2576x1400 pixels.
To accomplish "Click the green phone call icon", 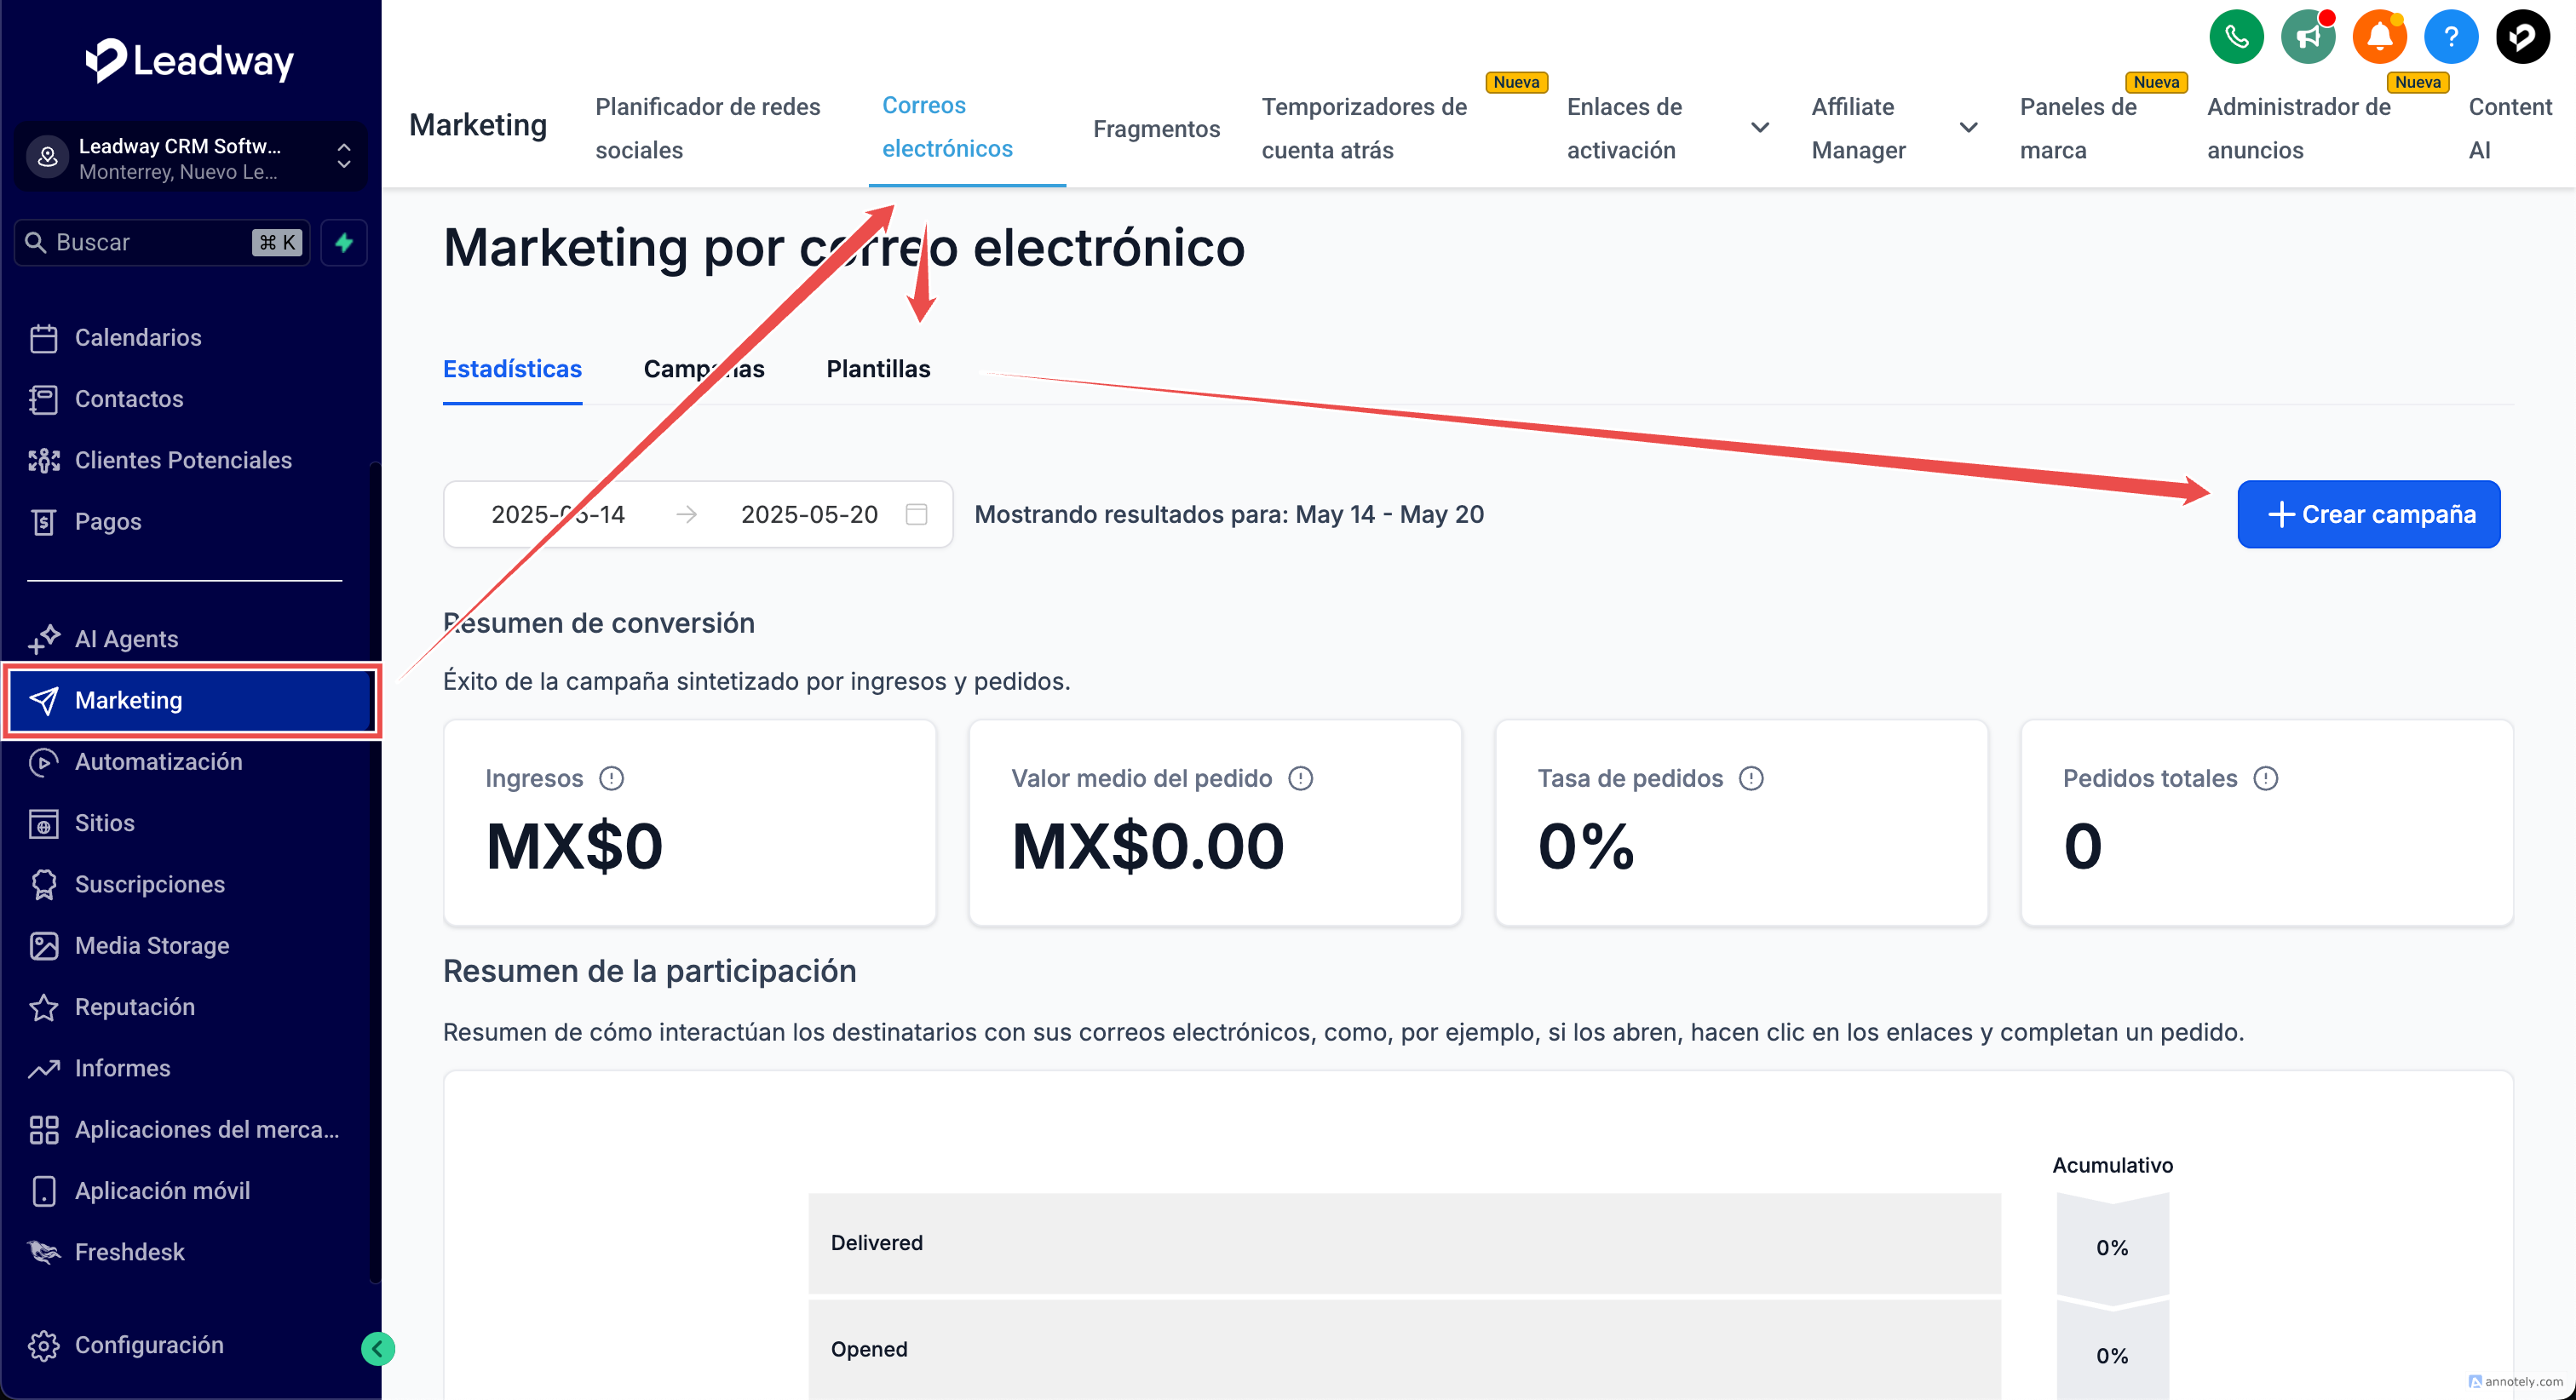I will [x=2236, y=38].
